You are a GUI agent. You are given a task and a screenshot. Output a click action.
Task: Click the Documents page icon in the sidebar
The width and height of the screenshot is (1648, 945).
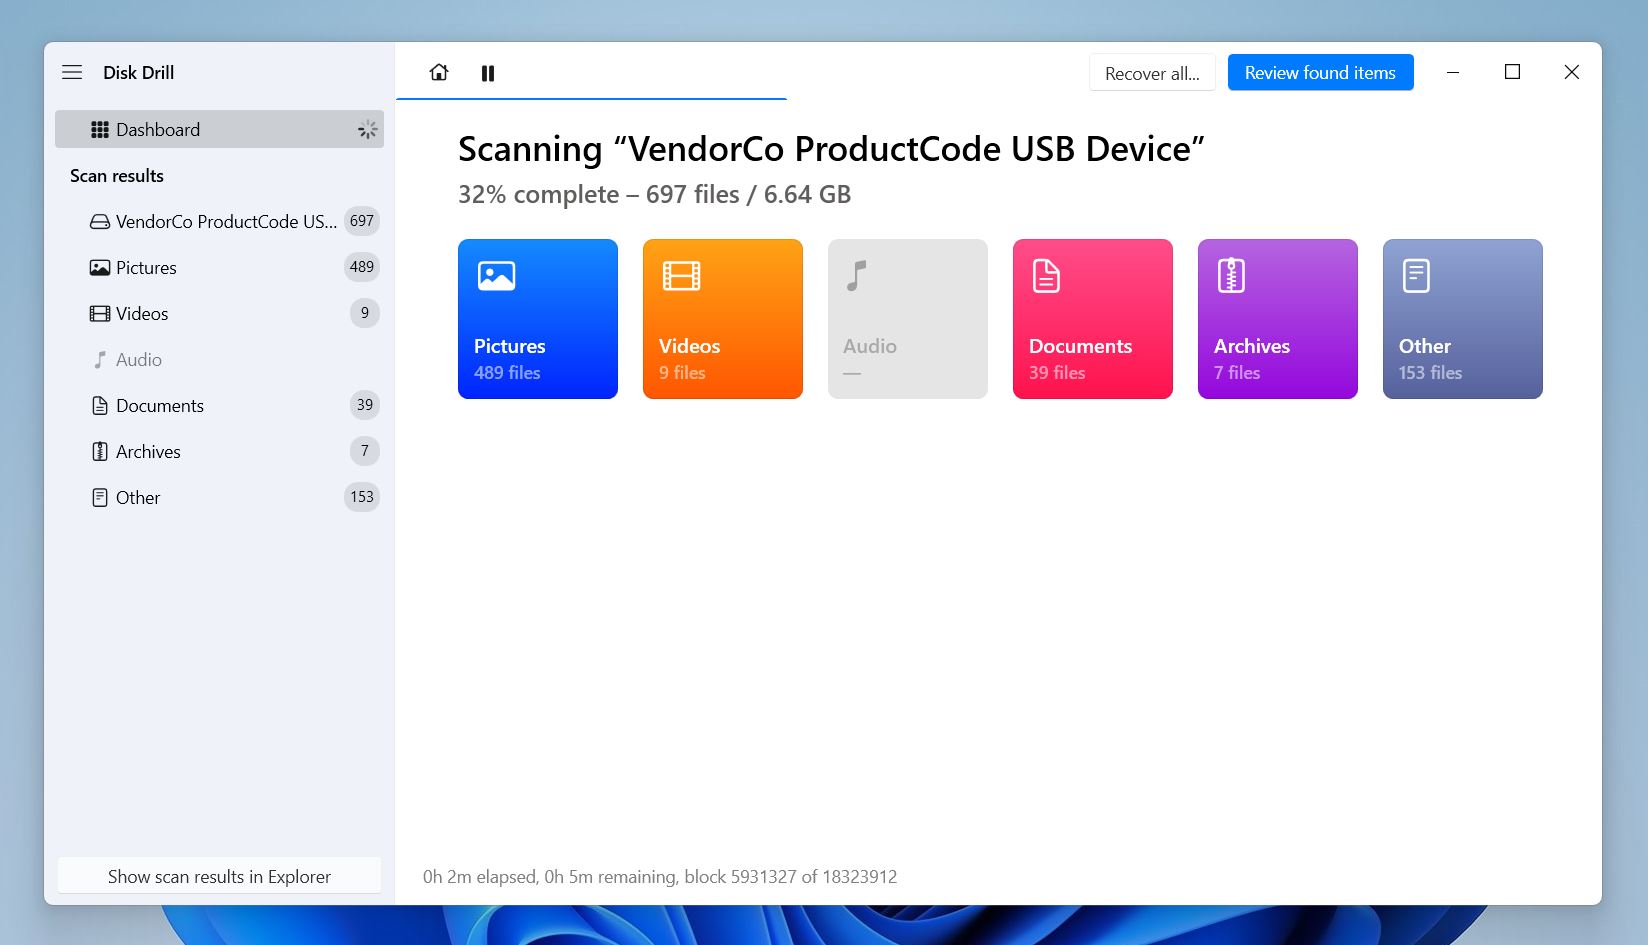click(100, 405)
